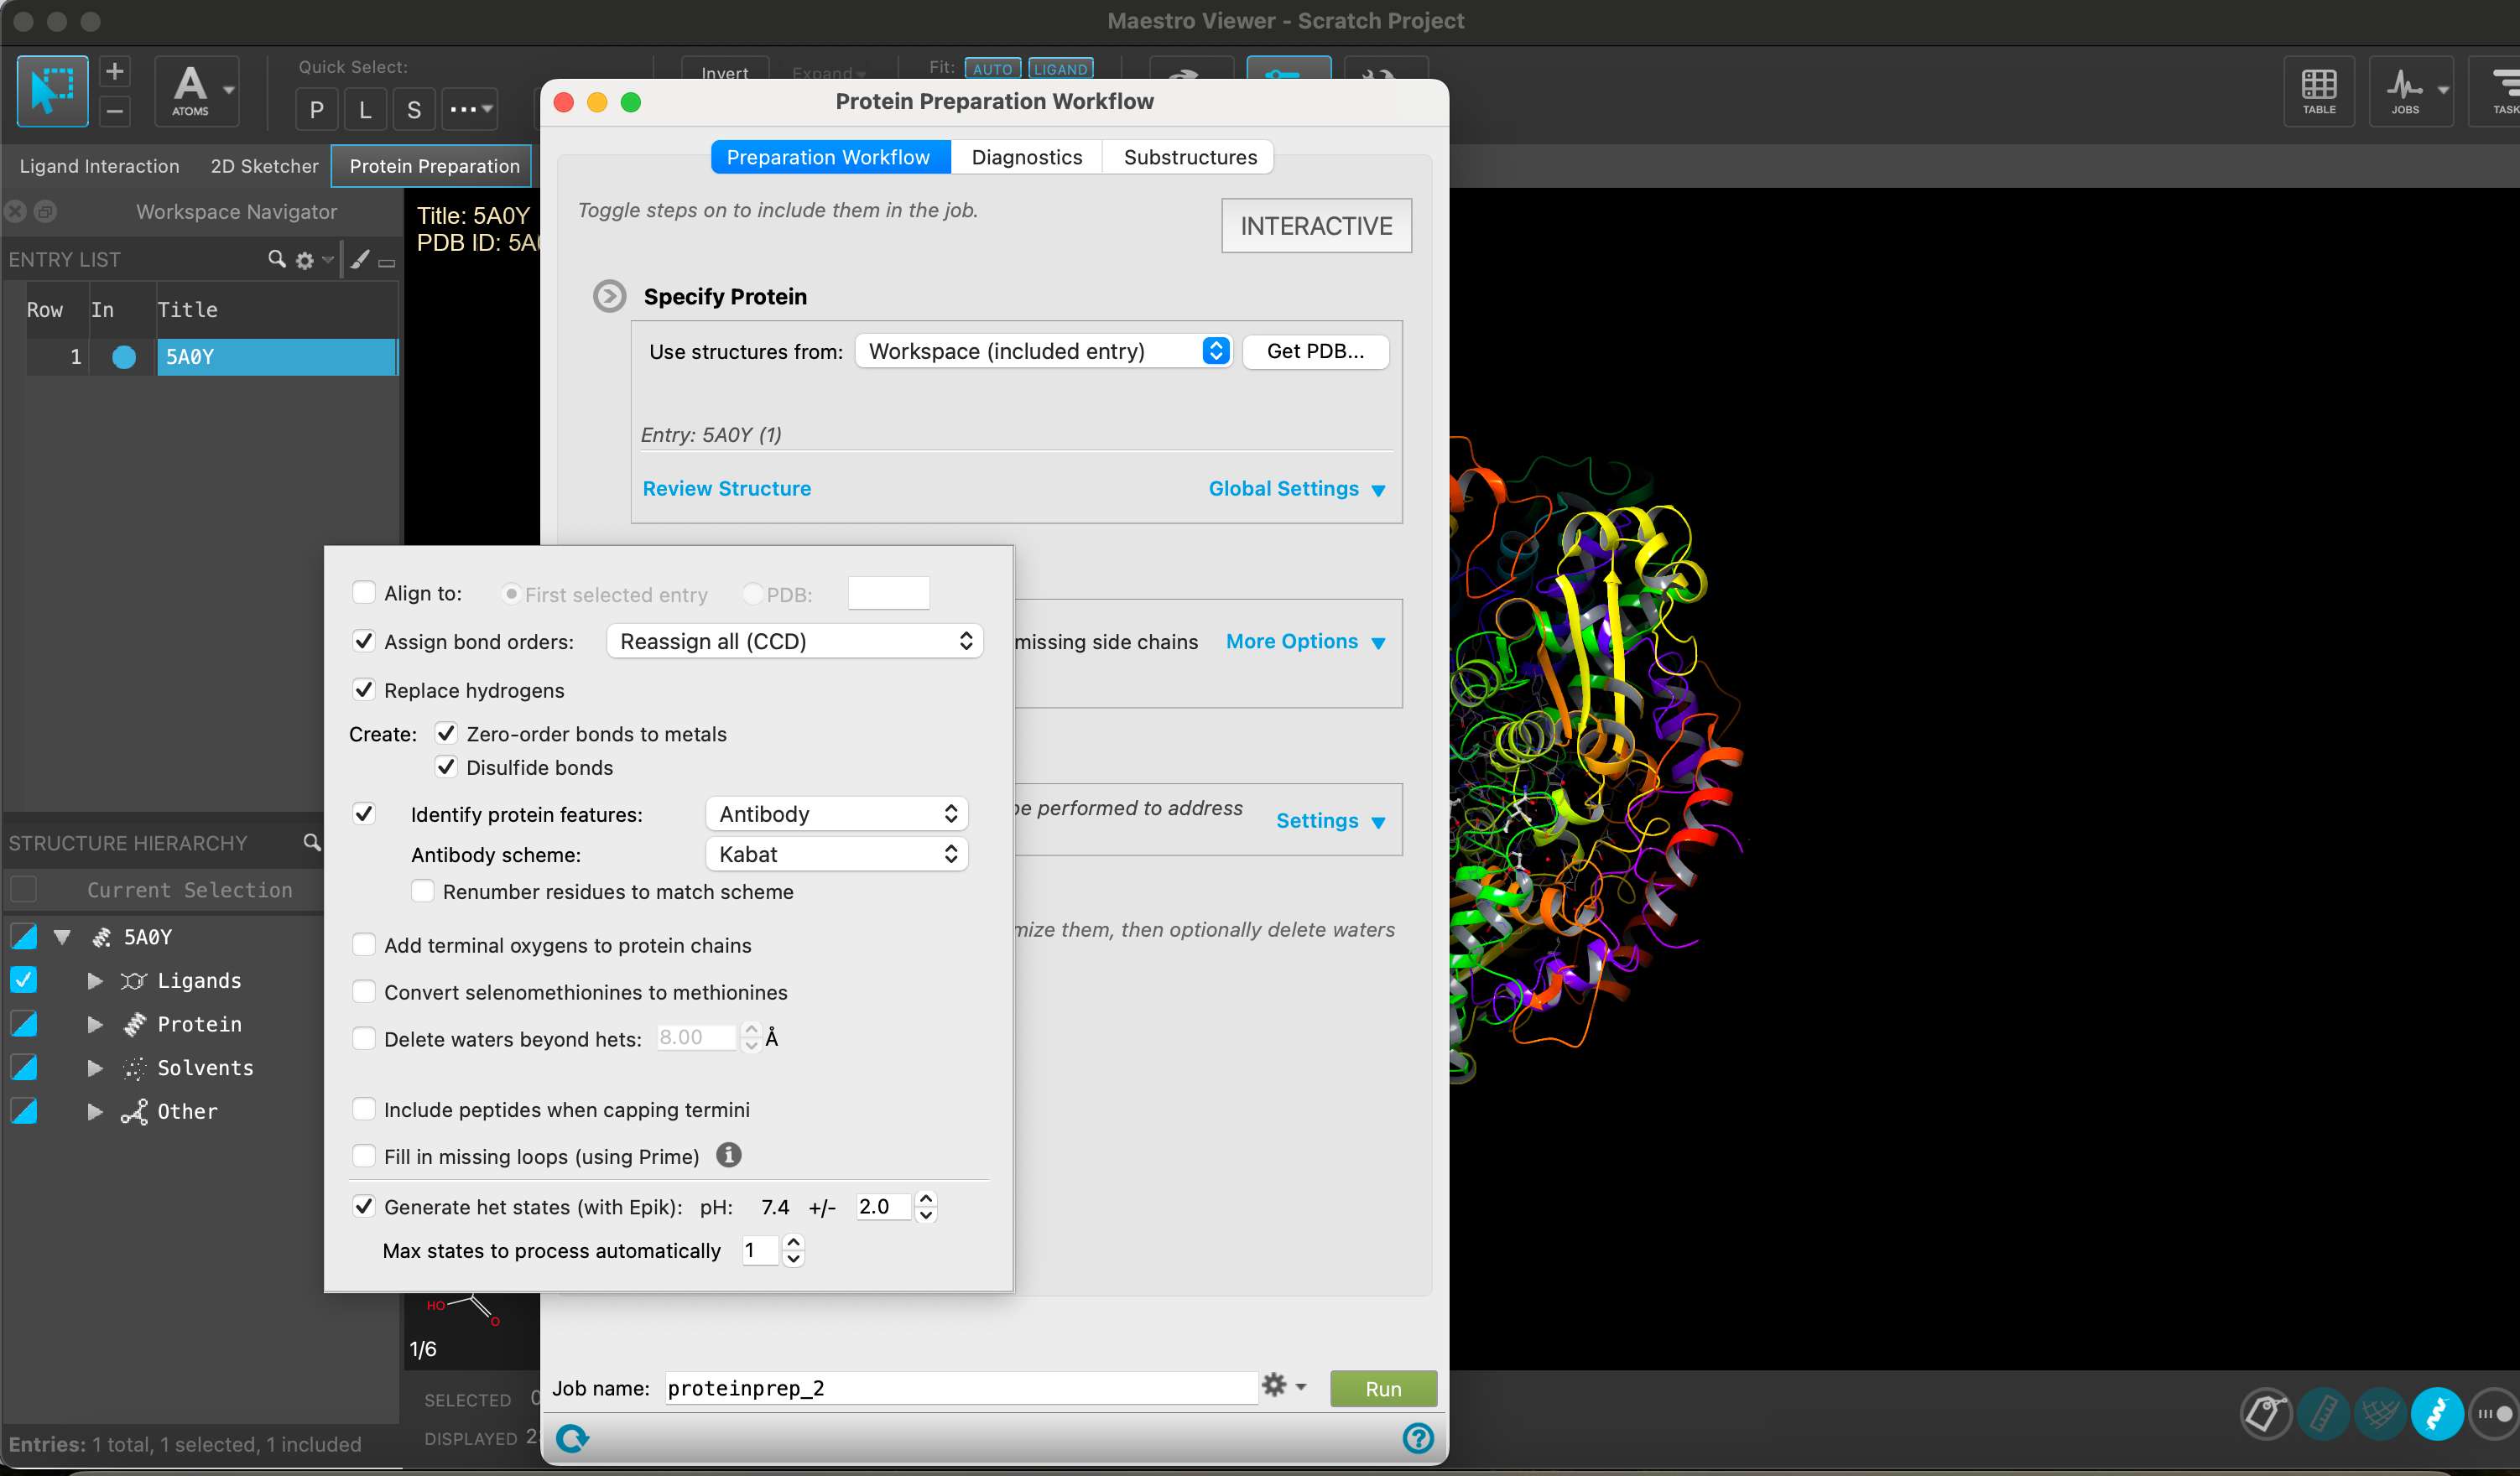
Task: Open the Kabat antibody scheme dropdown
Action: tap(836, 854)
